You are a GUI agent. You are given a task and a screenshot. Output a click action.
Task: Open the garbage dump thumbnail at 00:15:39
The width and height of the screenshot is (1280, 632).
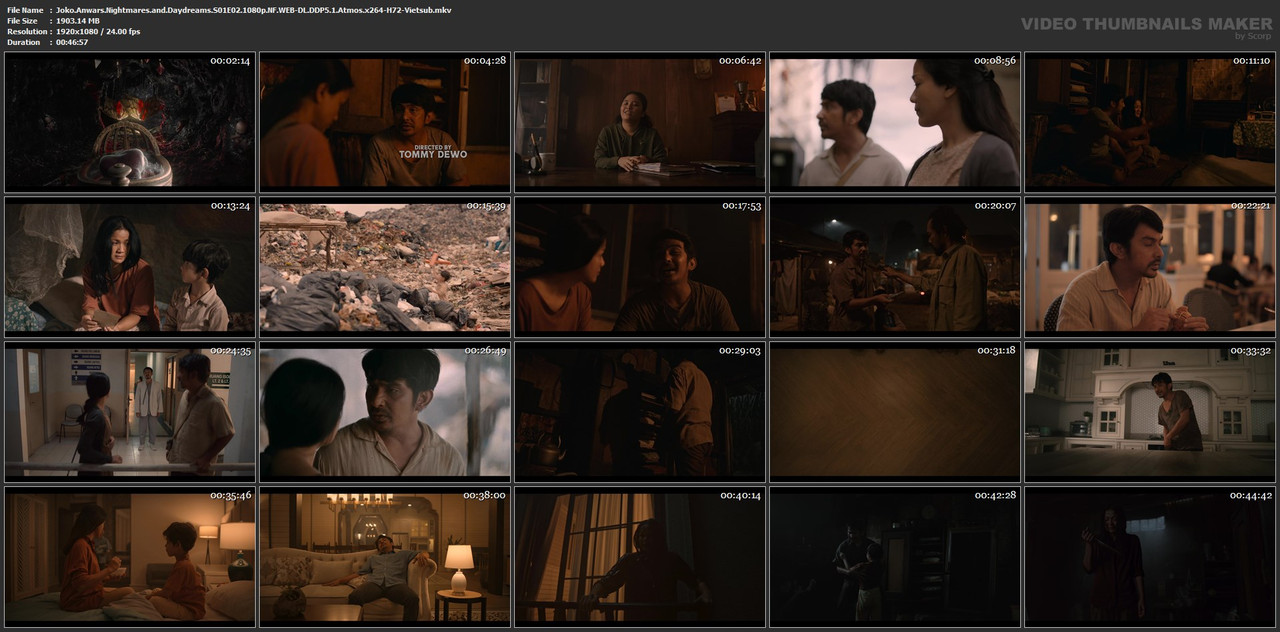[385, 267]
